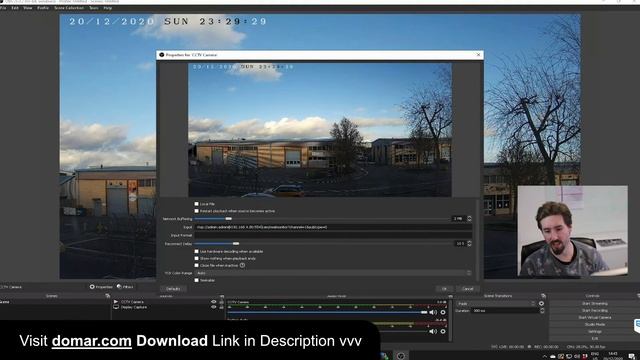Pop out the Sources dock icon
This screenshot has height=360, width=640.
point(222,296)
